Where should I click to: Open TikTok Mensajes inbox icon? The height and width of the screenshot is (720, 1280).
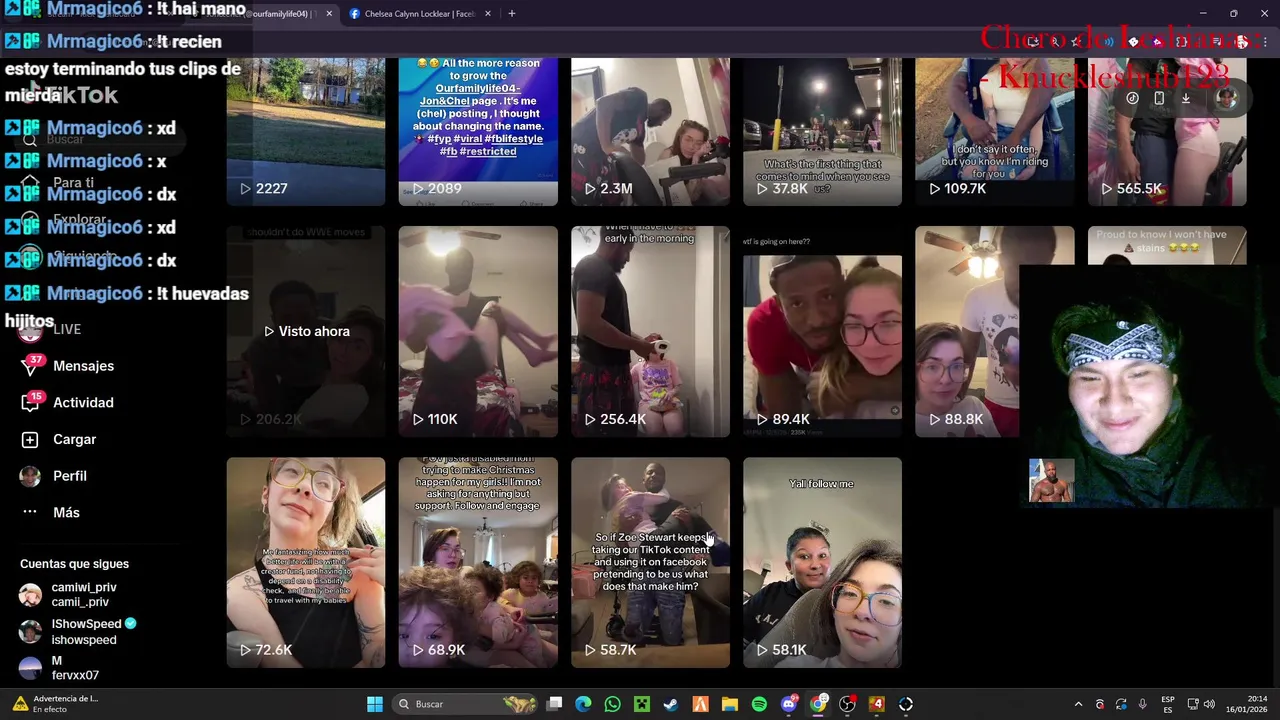[31, 366]
